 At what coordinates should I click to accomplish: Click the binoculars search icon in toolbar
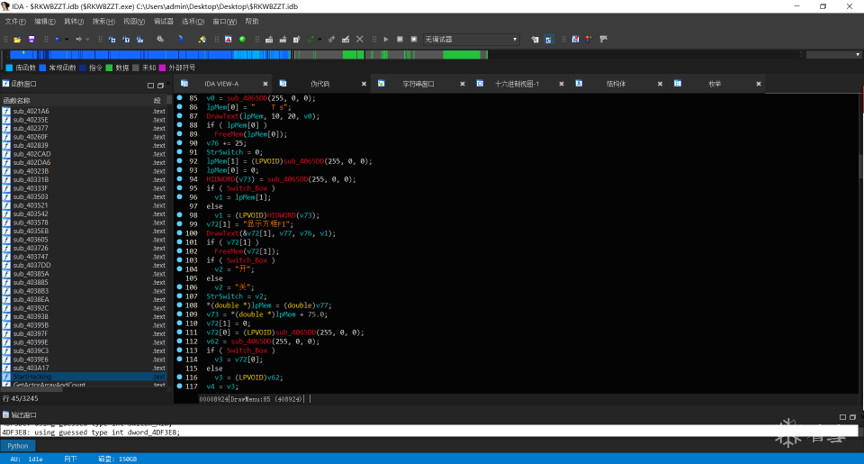[160, 40]
